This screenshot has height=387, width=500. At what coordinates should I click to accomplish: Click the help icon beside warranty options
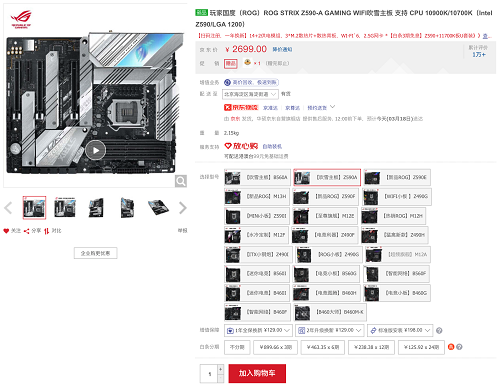pos(439,331)
